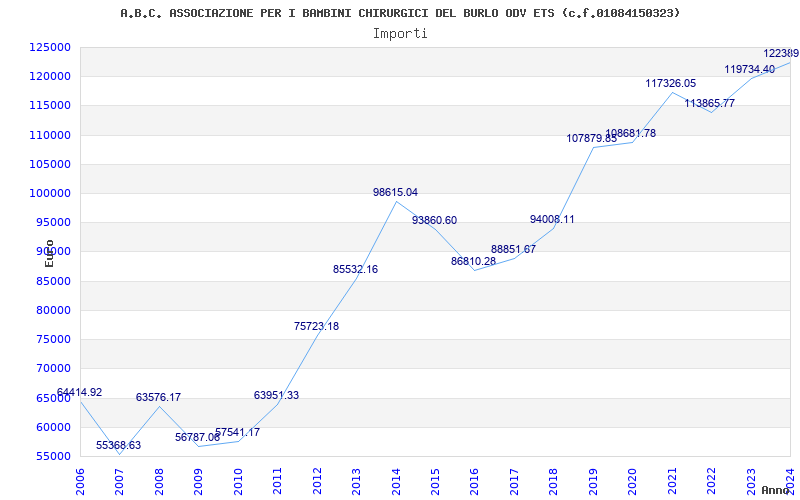Select data label 57541.17
The image size is (800, 500).
pyautogui.click(x=237, y=433)
